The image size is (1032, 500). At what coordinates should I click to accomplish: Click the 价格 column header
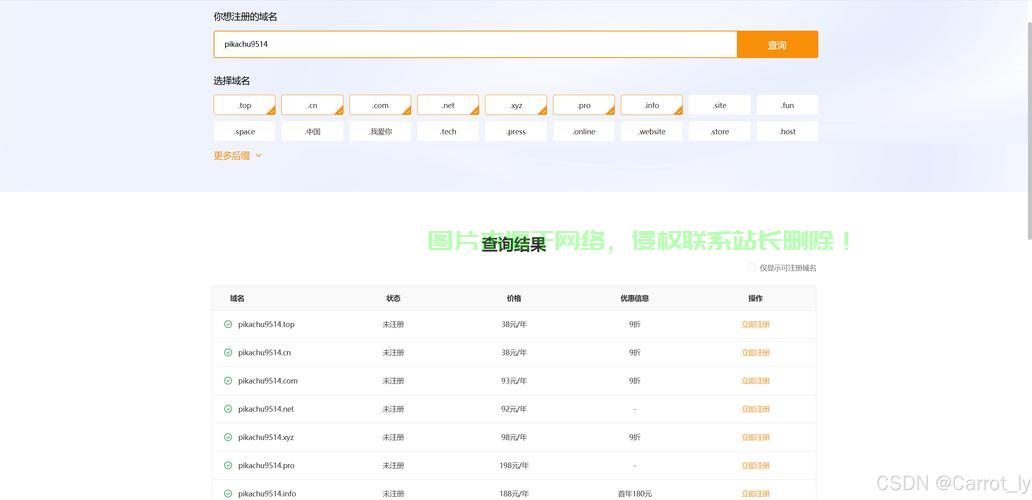[514, 298]
